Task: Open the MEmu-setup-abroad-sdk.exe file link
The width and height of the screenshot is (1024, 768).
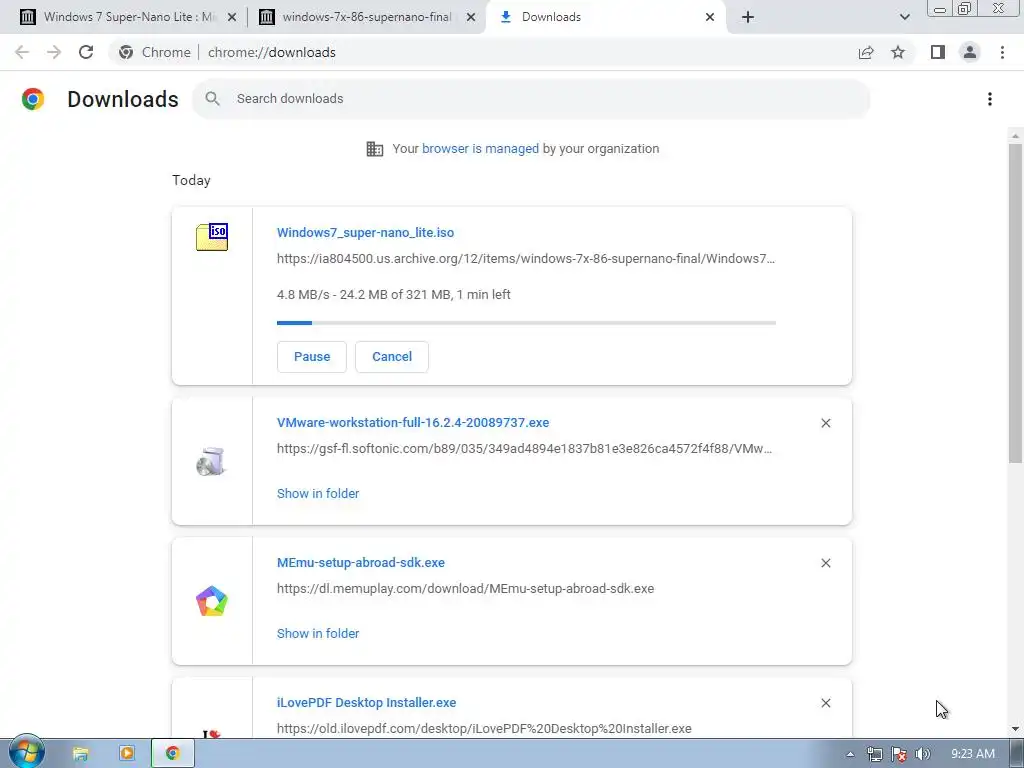Action: (360, 562)
